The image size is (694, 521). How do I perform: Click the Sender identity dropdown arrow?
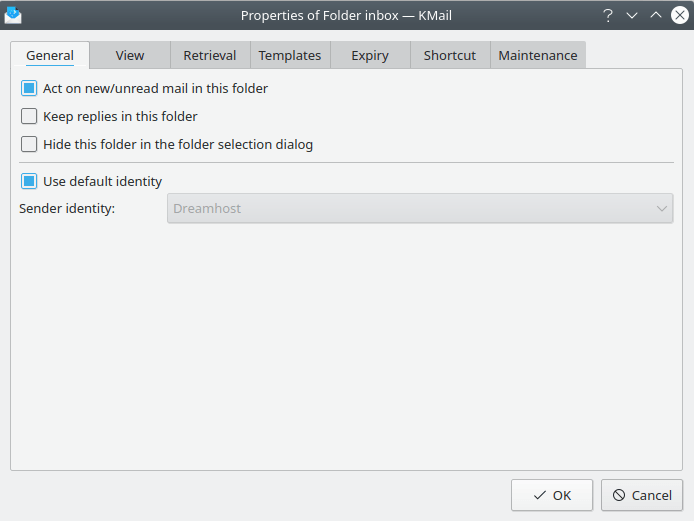[x=662, y=208]
